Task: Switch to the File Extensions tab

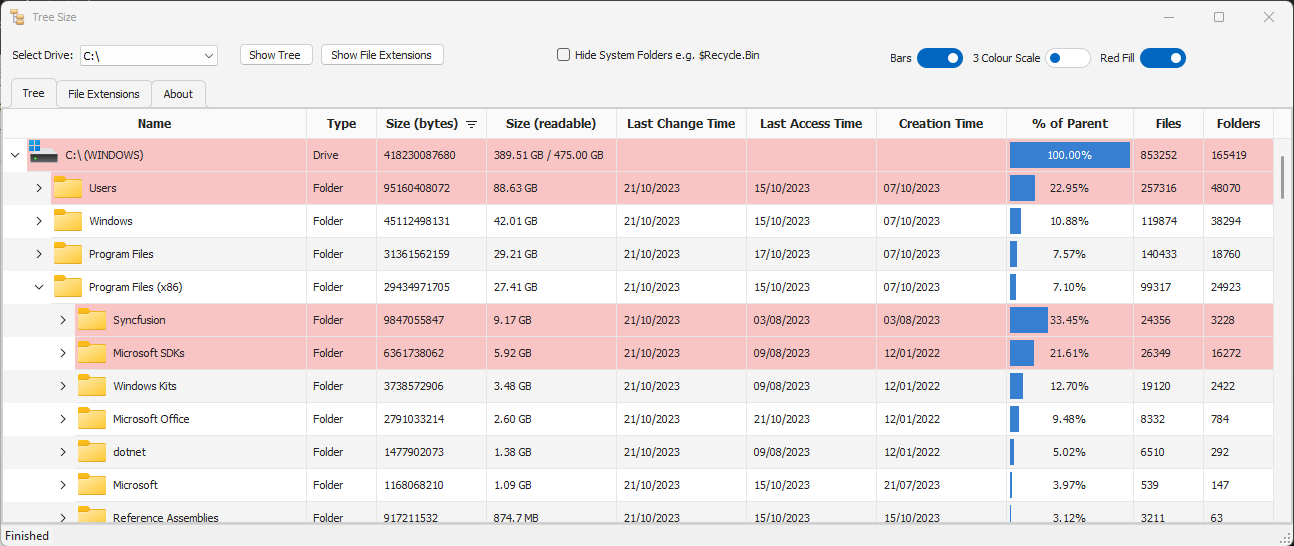Action: coord(104,94)
